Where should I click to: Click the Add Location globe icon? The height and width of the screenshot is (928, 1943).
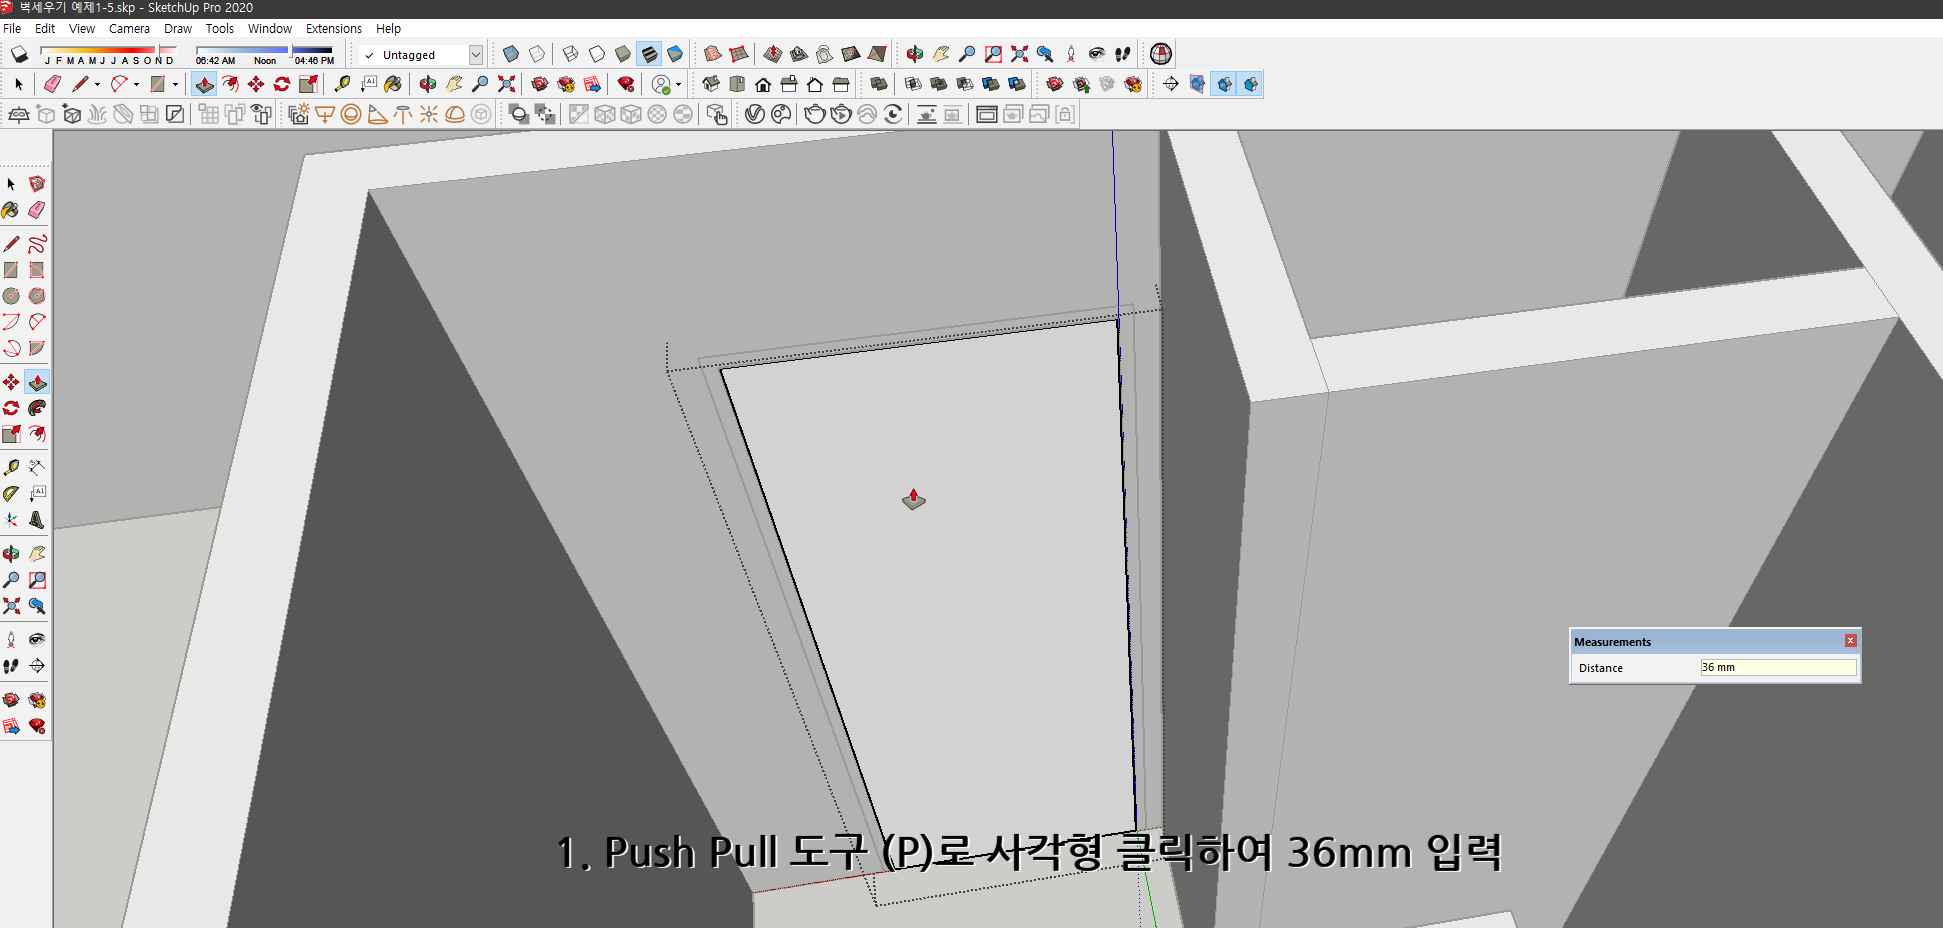pos(1160,54)
